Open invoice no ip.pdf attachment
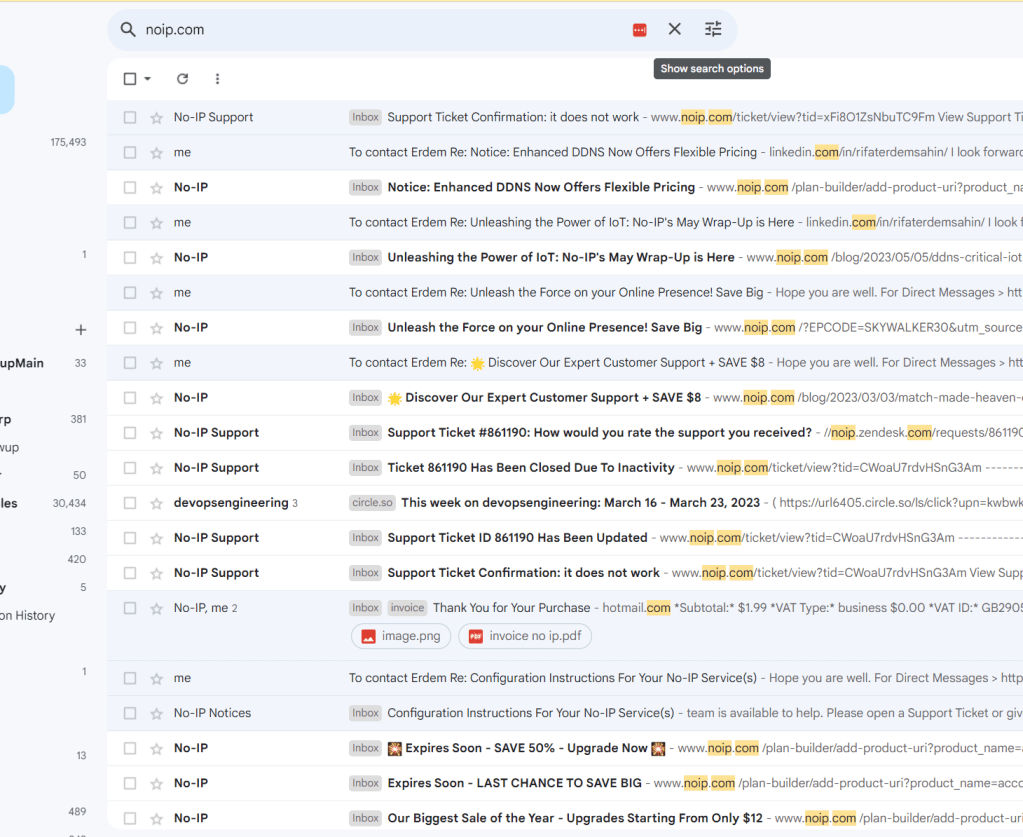The width and height of the screenshot is (1023, 837). tap(525, 636)
